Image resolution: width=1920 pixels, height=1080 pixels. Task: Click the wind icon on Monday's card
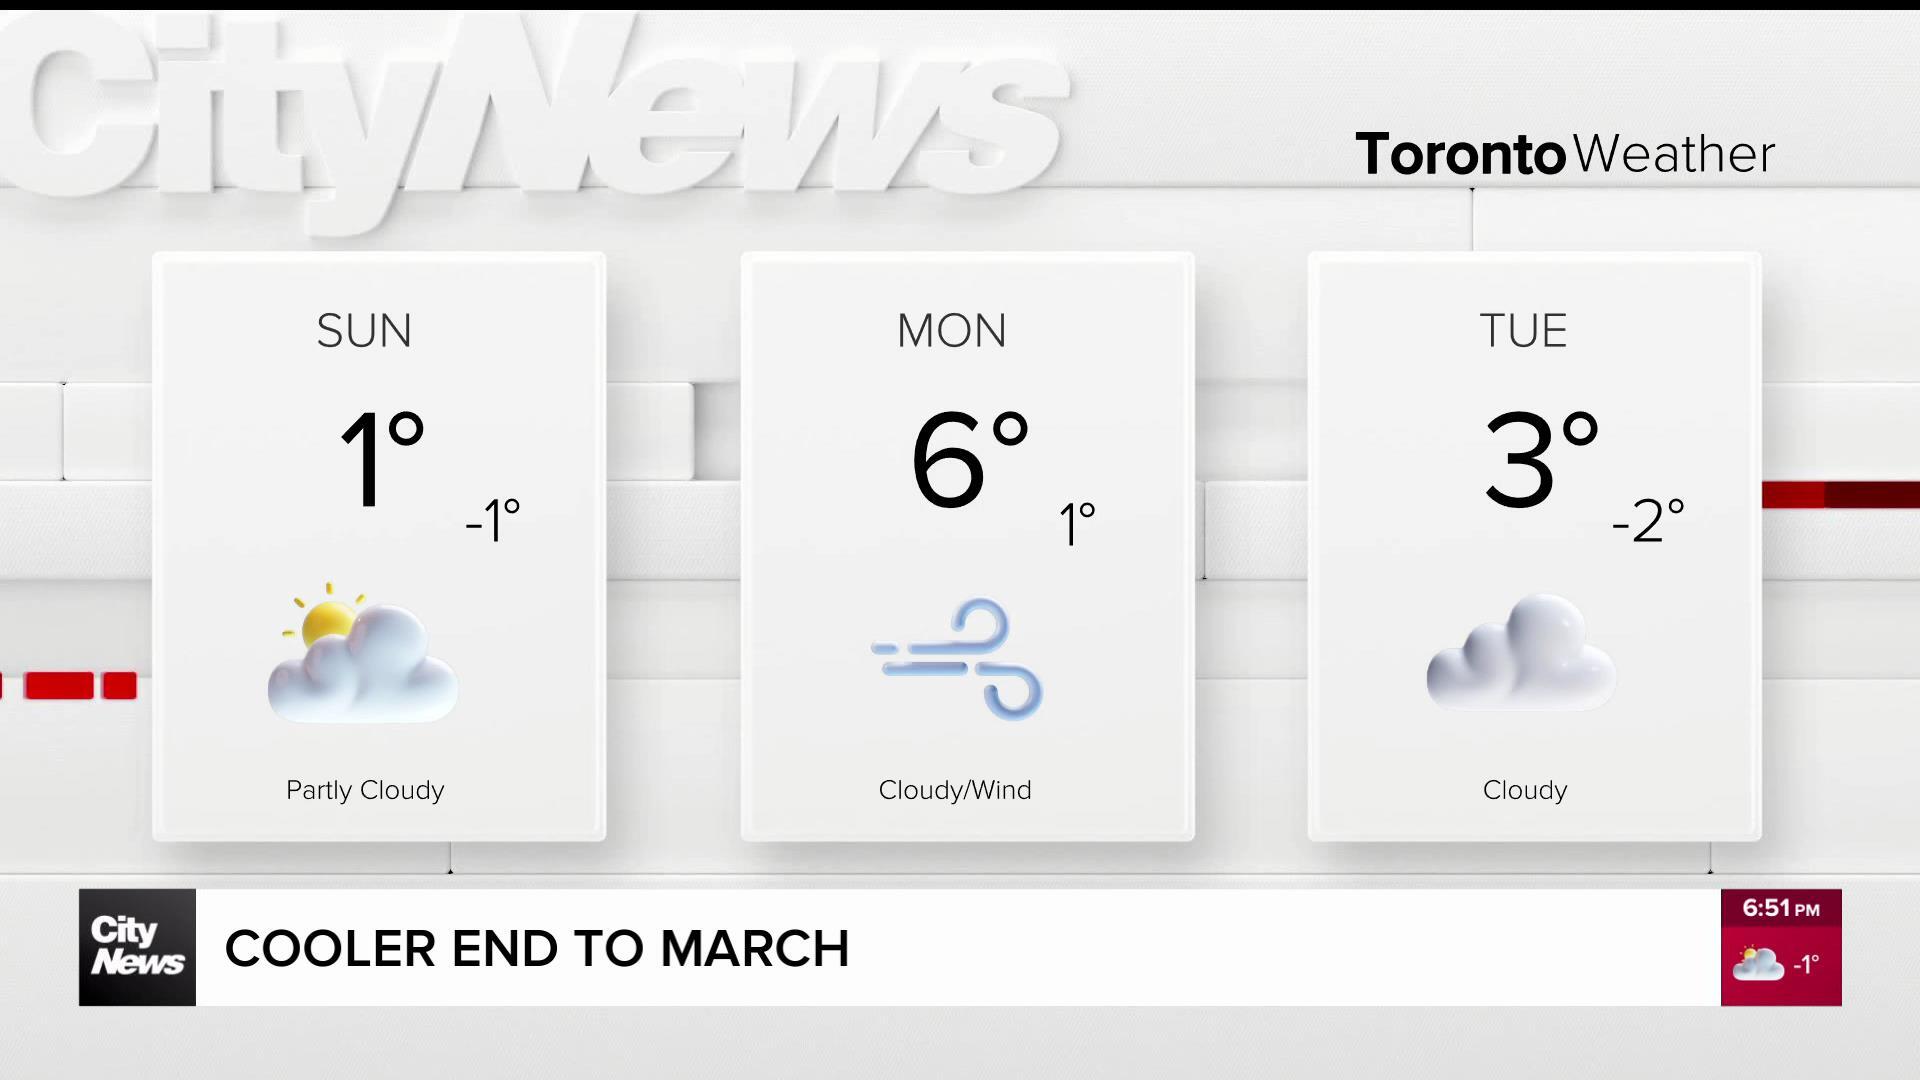coord(958,659)
